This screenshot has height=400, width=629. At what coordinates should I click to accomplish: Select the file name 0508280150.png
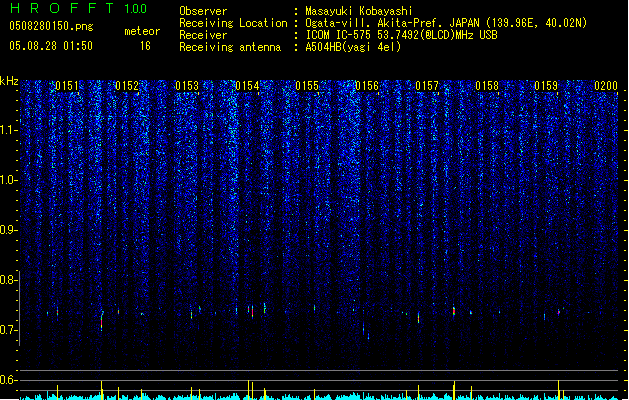click(x=51, y=26)
